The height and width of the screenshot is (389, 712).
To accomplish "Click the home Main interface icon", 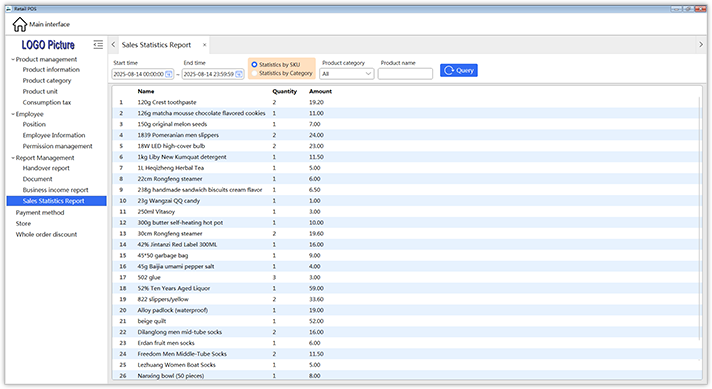I will (x=20, y=25).
